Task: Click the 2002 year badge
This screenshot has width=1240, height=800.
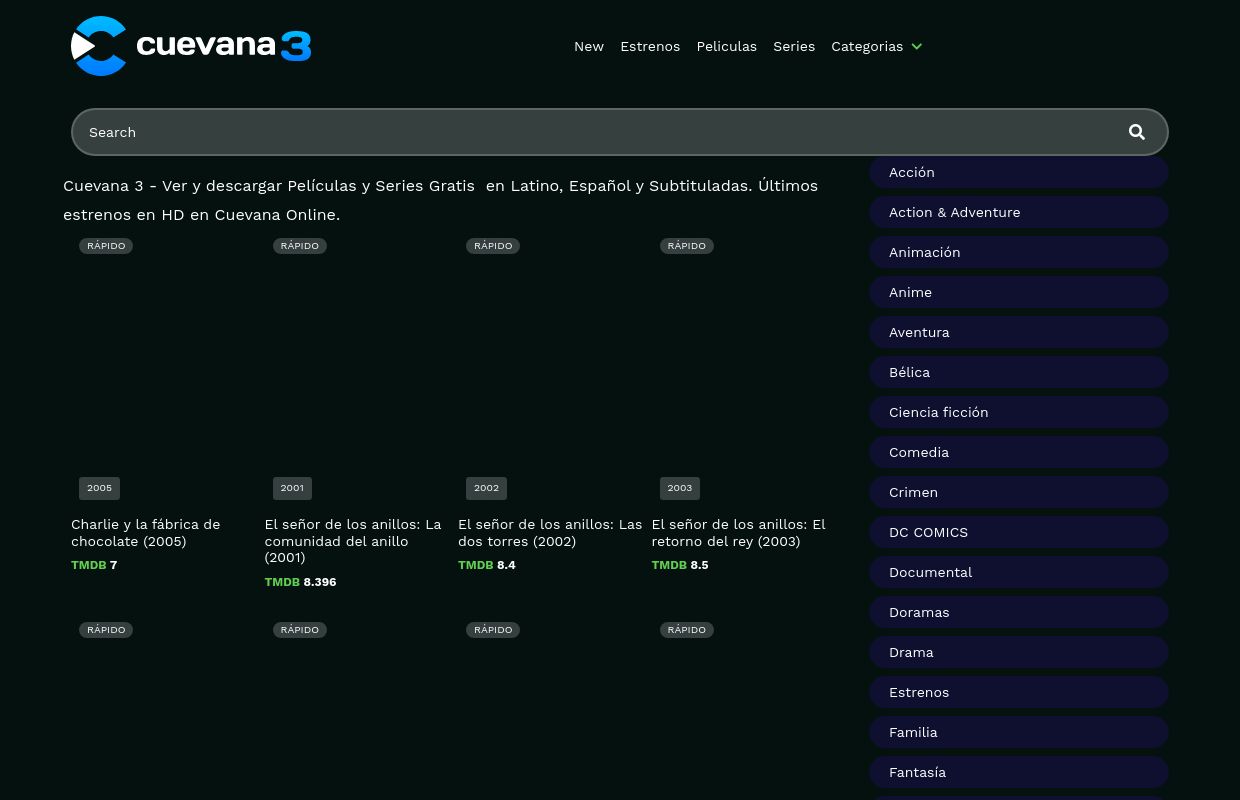Action: pos(486,488)
